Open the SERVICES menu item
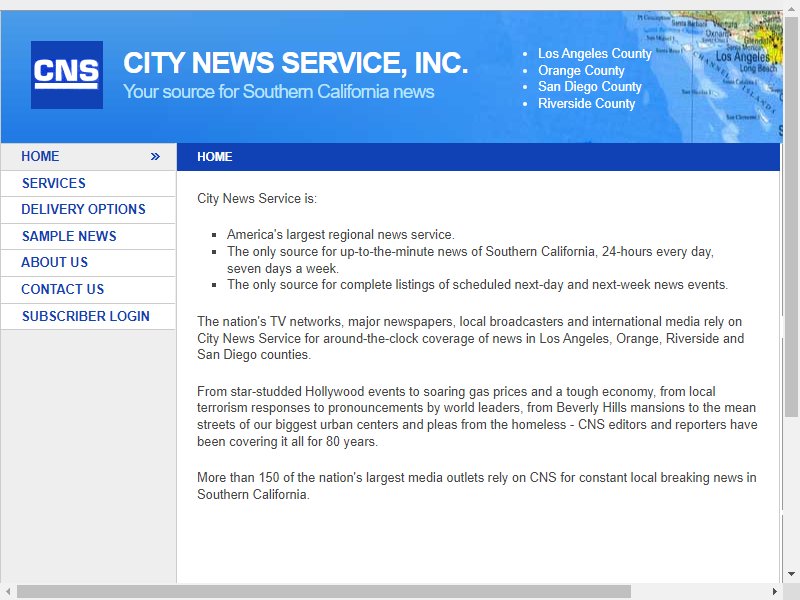 click(x=89, y=183)
